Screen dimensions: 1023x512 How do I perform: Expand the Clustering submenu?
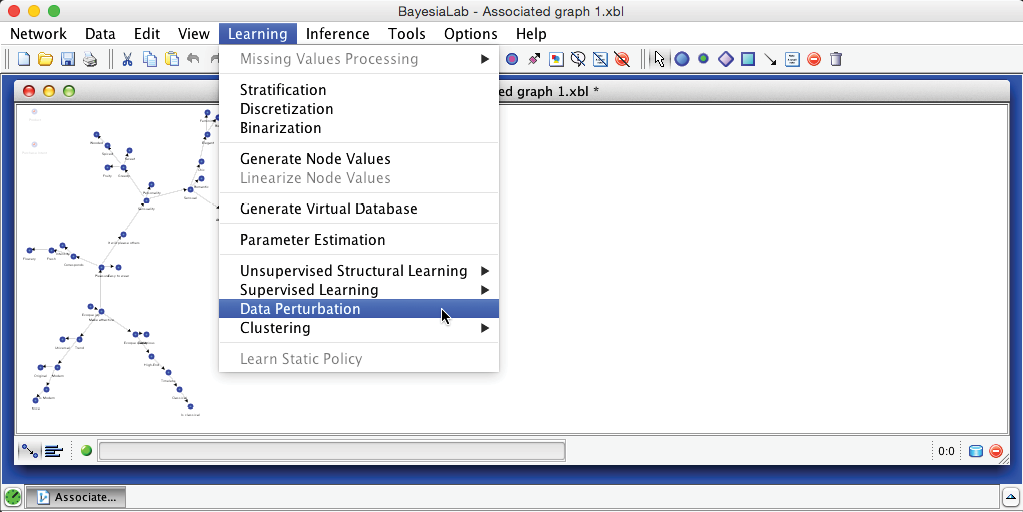coord(275,328)
